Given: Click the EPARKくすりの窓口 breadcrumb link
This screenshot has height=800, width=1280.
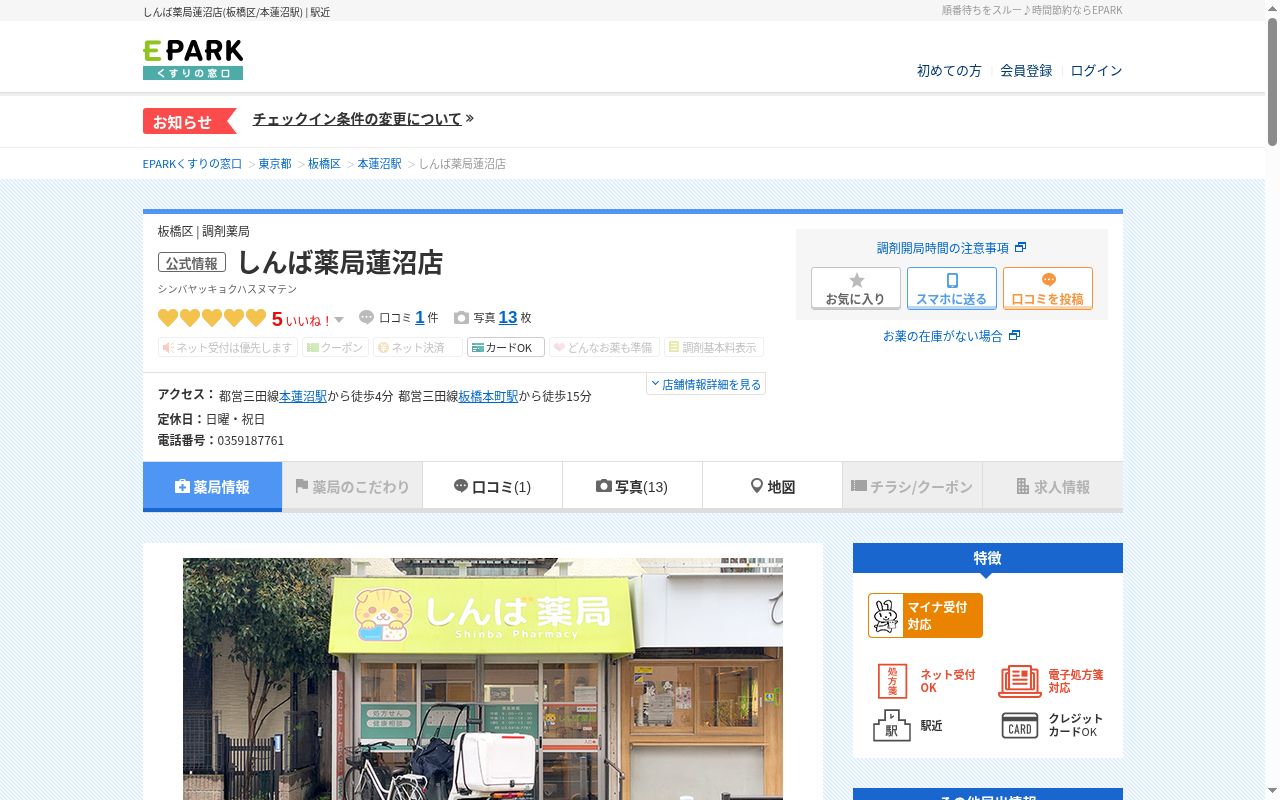Looking at the screenshot, I should pyautogui.click(x=192, y=164).
